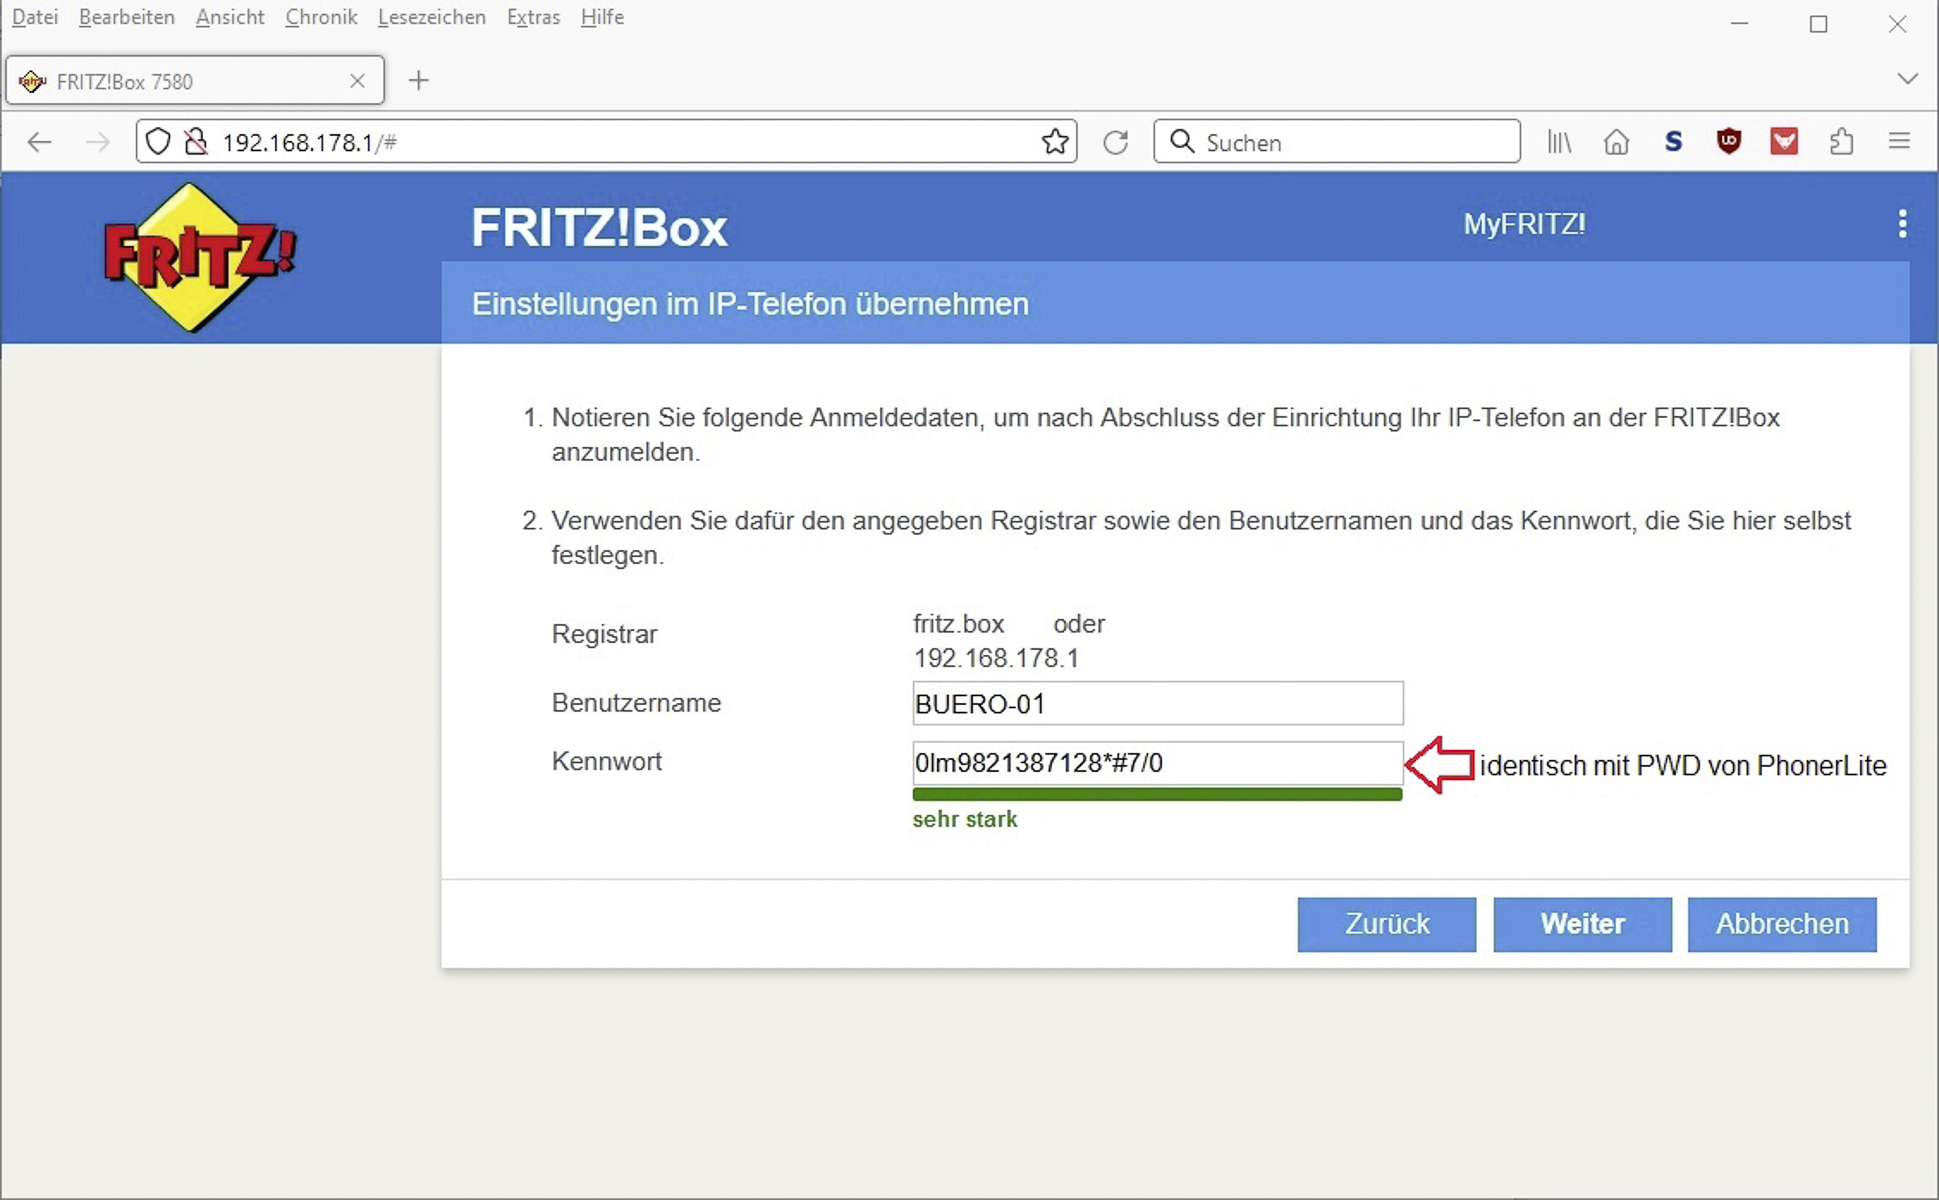Viewport: 1939px width, 1200px height.
Task: Click the FRITZ!Box header title
Action: coord(599,228)
